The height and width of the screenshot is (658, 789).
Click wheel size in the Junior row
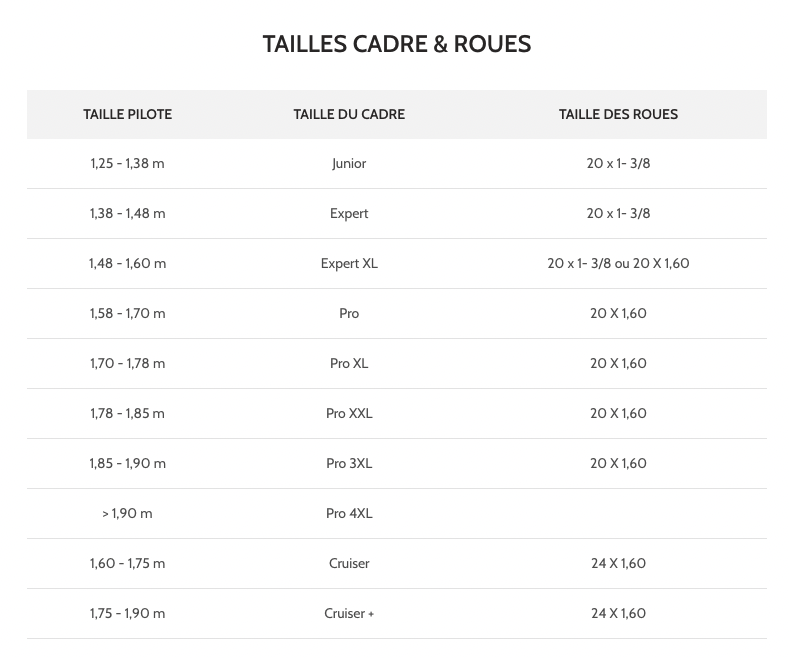(618, 163)
